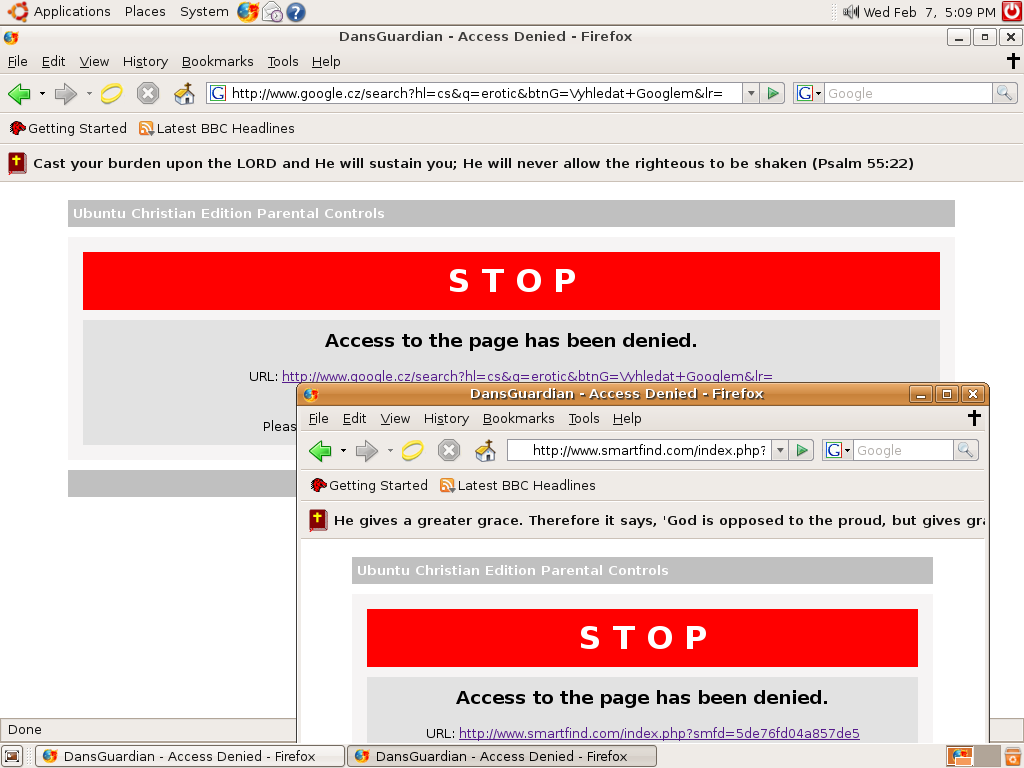Open Forward history dropdown in front window
Screen dimensions: 1024x768
(x=390, y=451)
